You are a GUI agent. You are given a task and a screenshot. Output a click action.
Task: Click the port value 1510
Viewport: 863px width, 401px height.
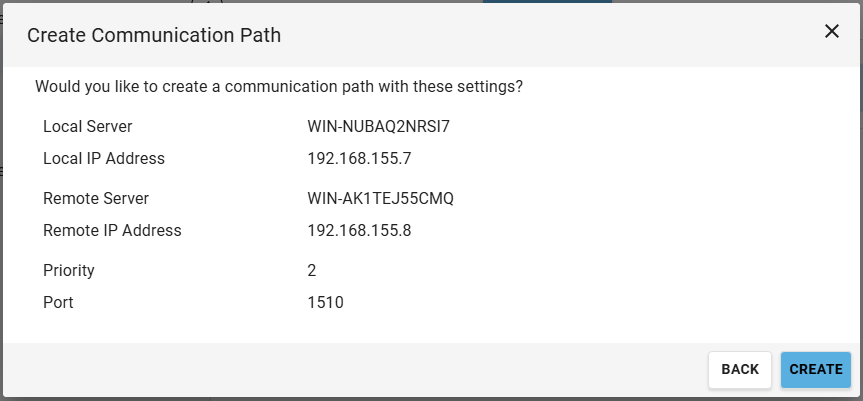(326, 301)
